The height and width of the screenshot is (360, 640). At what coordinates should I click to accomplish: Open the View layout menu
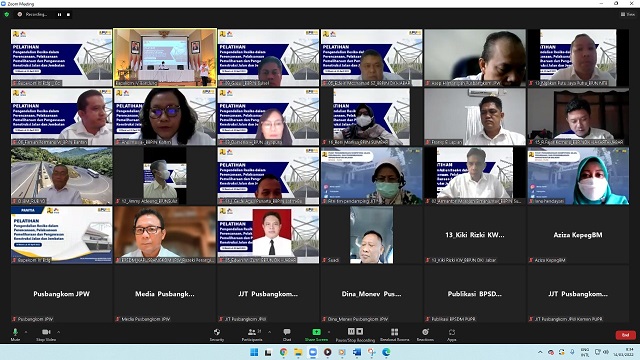[x=628, y=14]
